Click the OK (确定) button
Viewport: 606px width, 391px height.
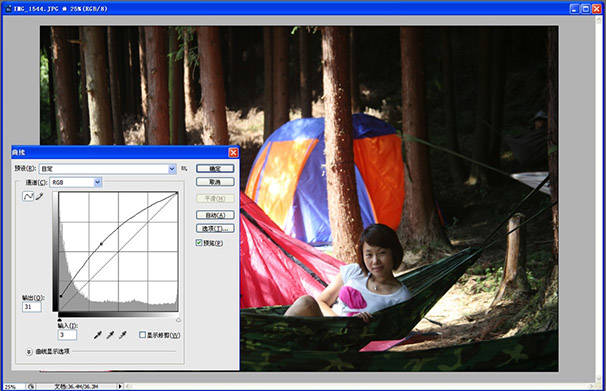pos(215,168)
